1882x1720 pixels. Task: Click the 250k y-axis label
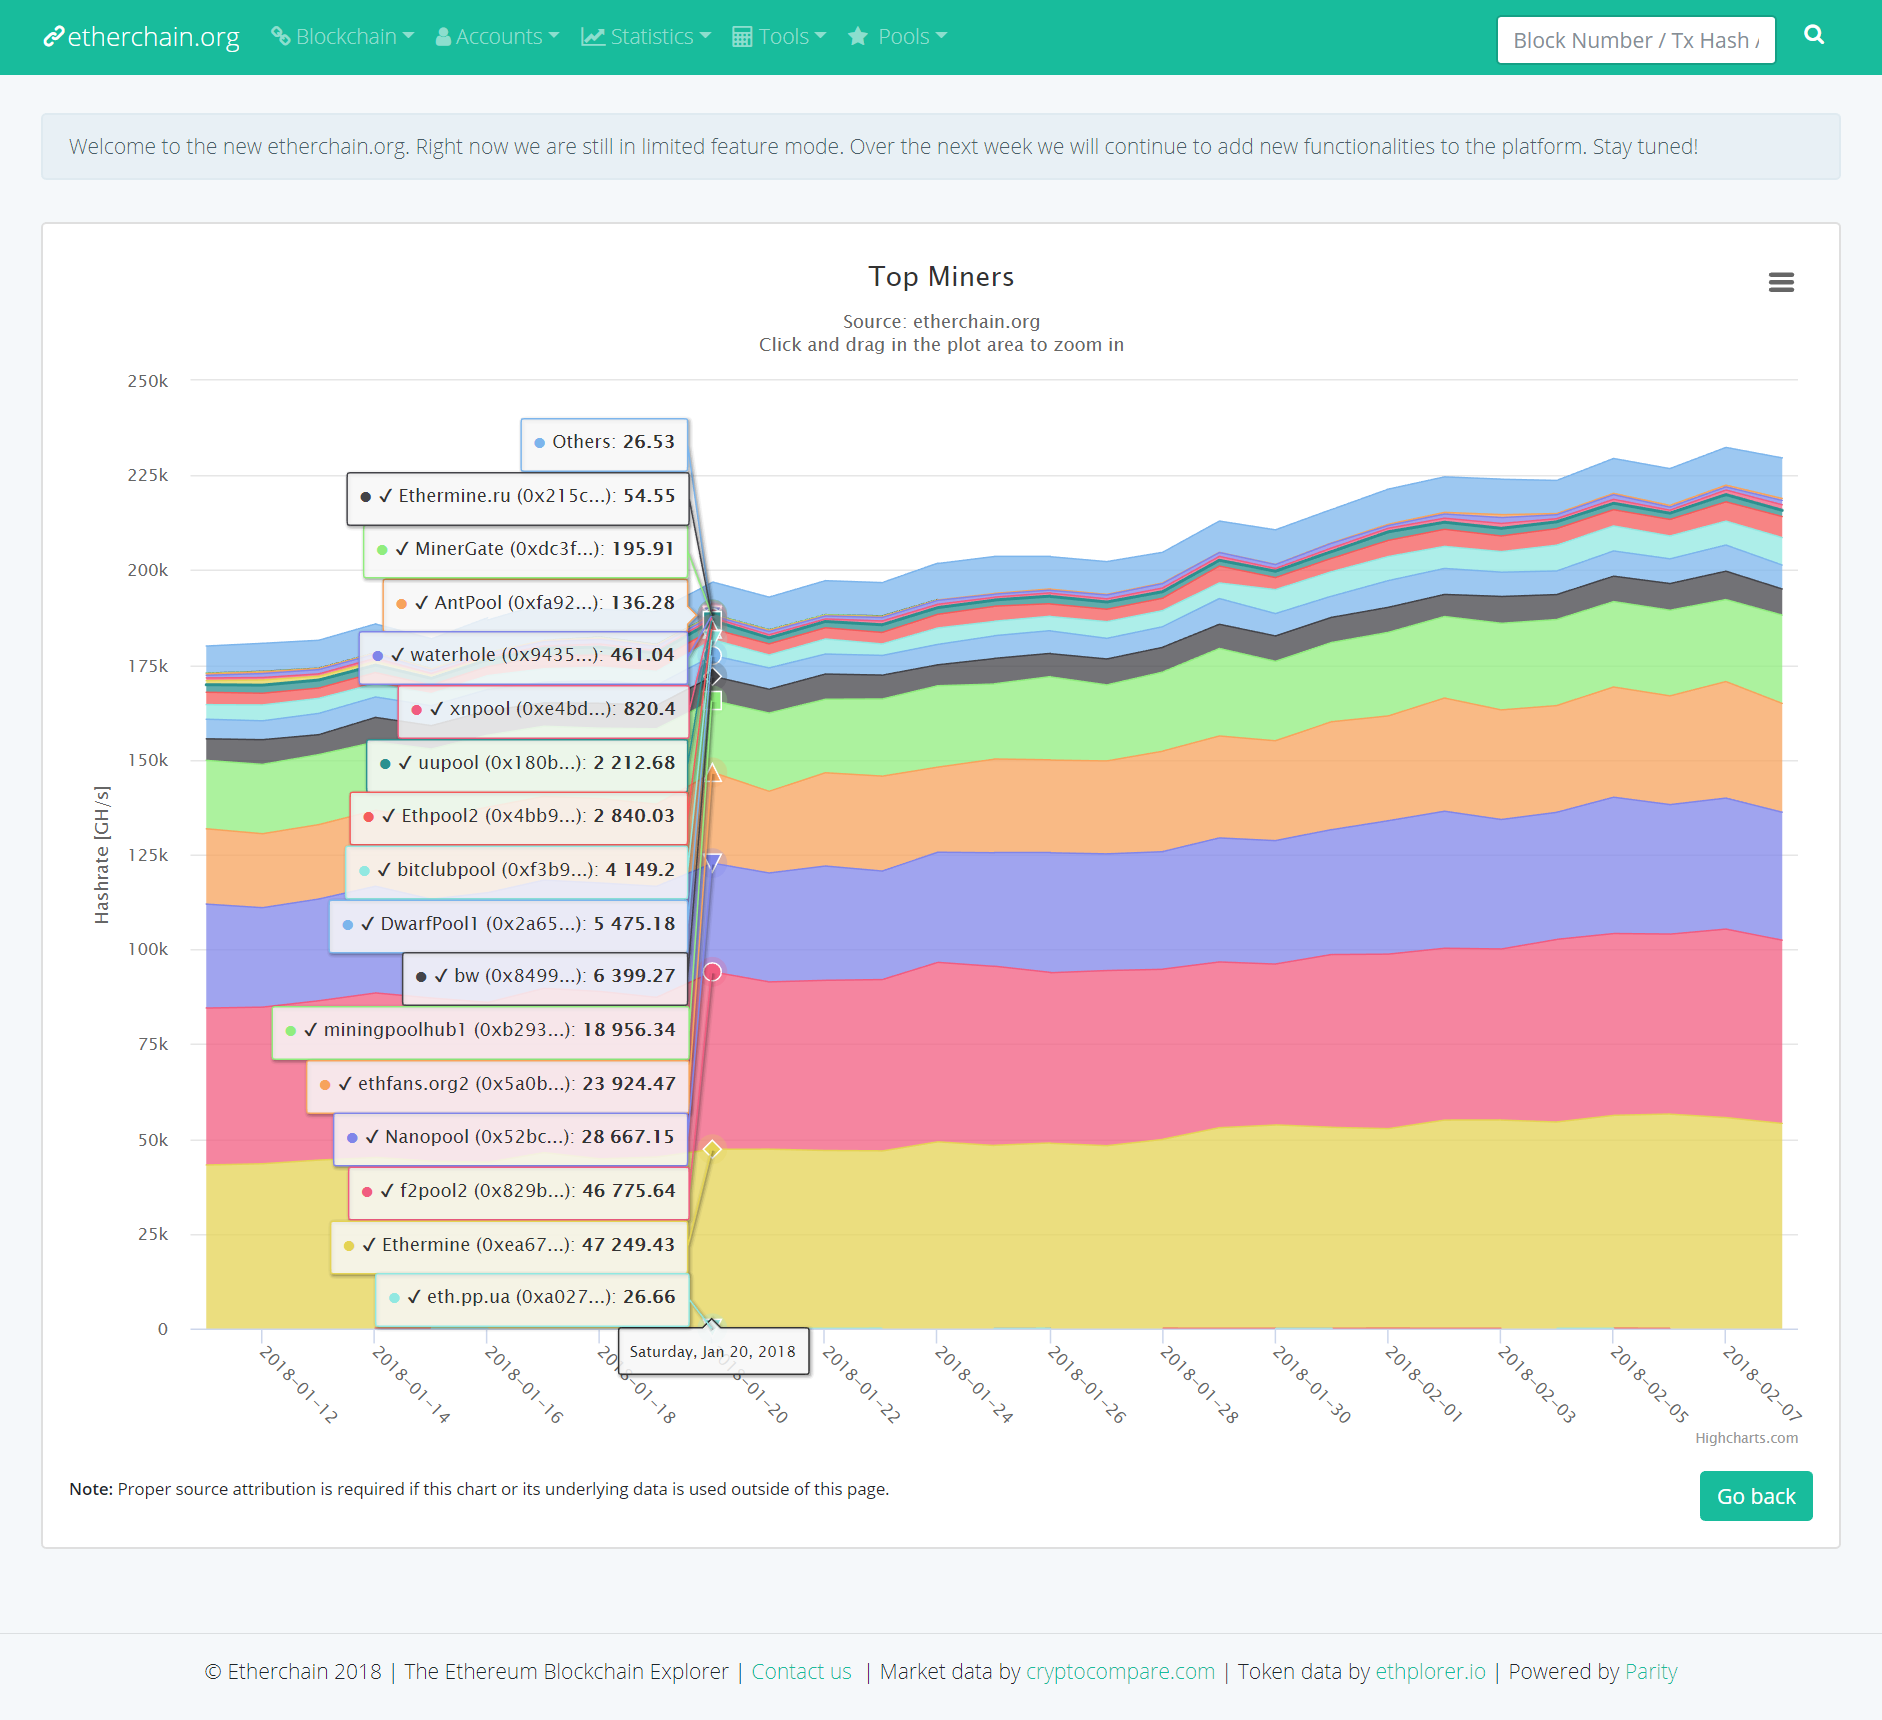click(147, 382)
